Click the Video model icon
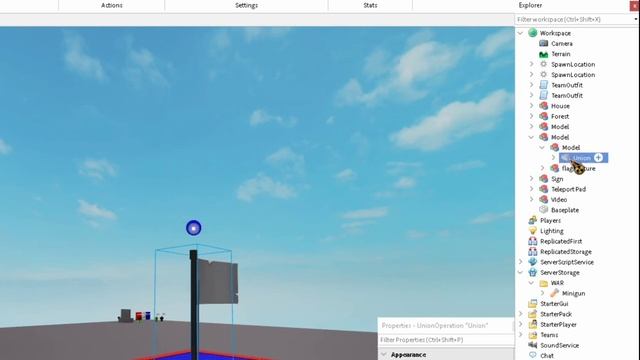Screen dimensions: 640x360 (x=543, y=200)
